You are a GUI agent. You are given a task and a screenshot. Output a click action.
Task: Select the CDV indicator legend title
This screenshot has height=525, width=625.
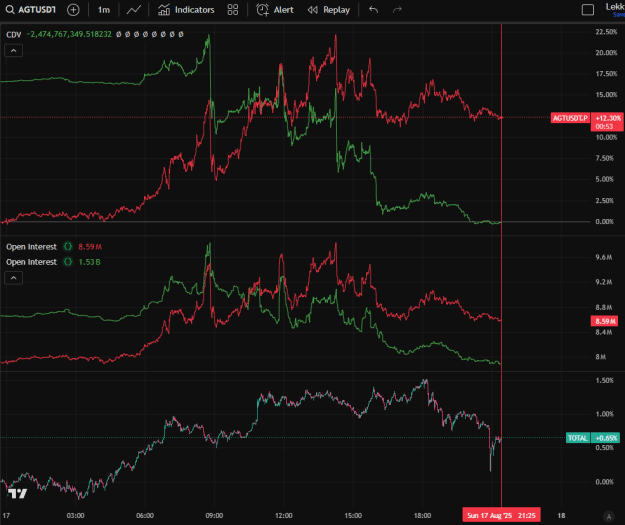pyautogui.click(x=14, y=35)
